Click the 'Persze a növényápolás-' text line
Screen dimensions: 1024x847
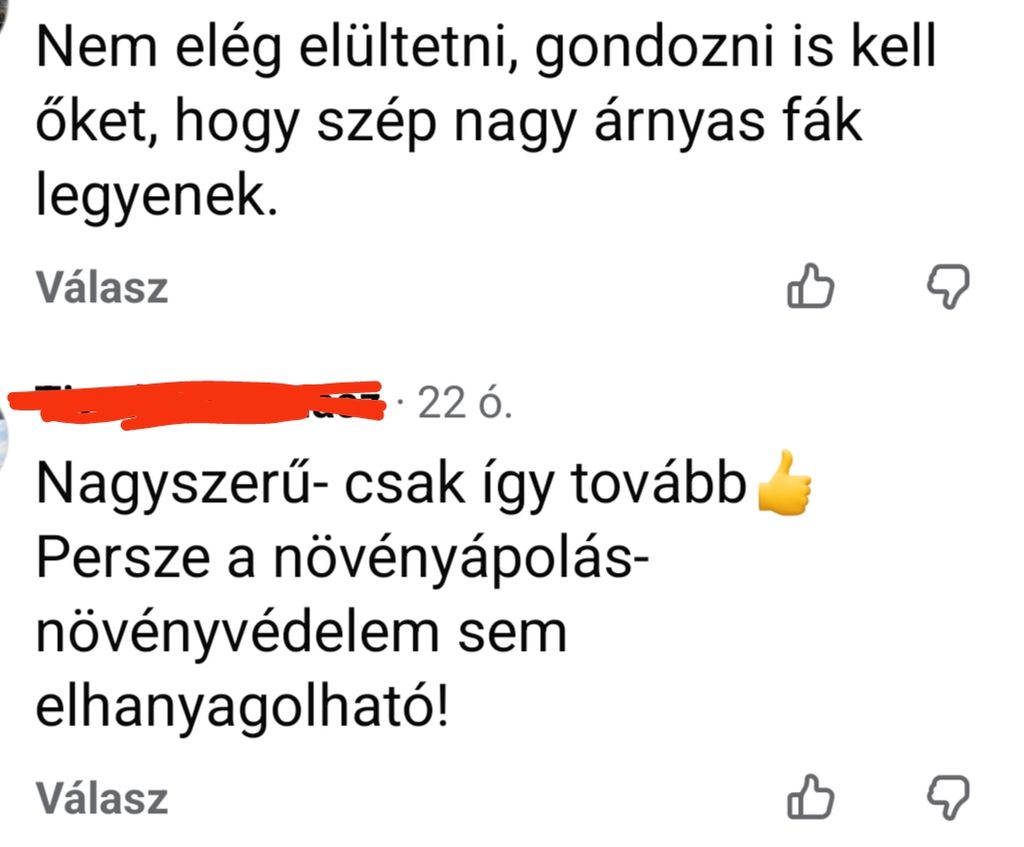[343, 560]
